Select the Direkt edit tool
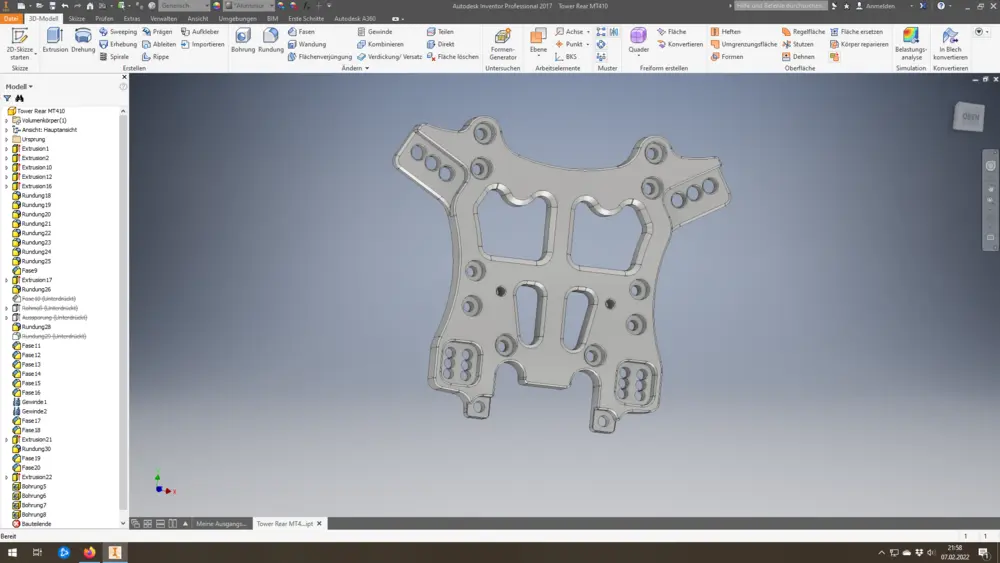This screenshot has height=563, width=1000. (x=441, y=44)
